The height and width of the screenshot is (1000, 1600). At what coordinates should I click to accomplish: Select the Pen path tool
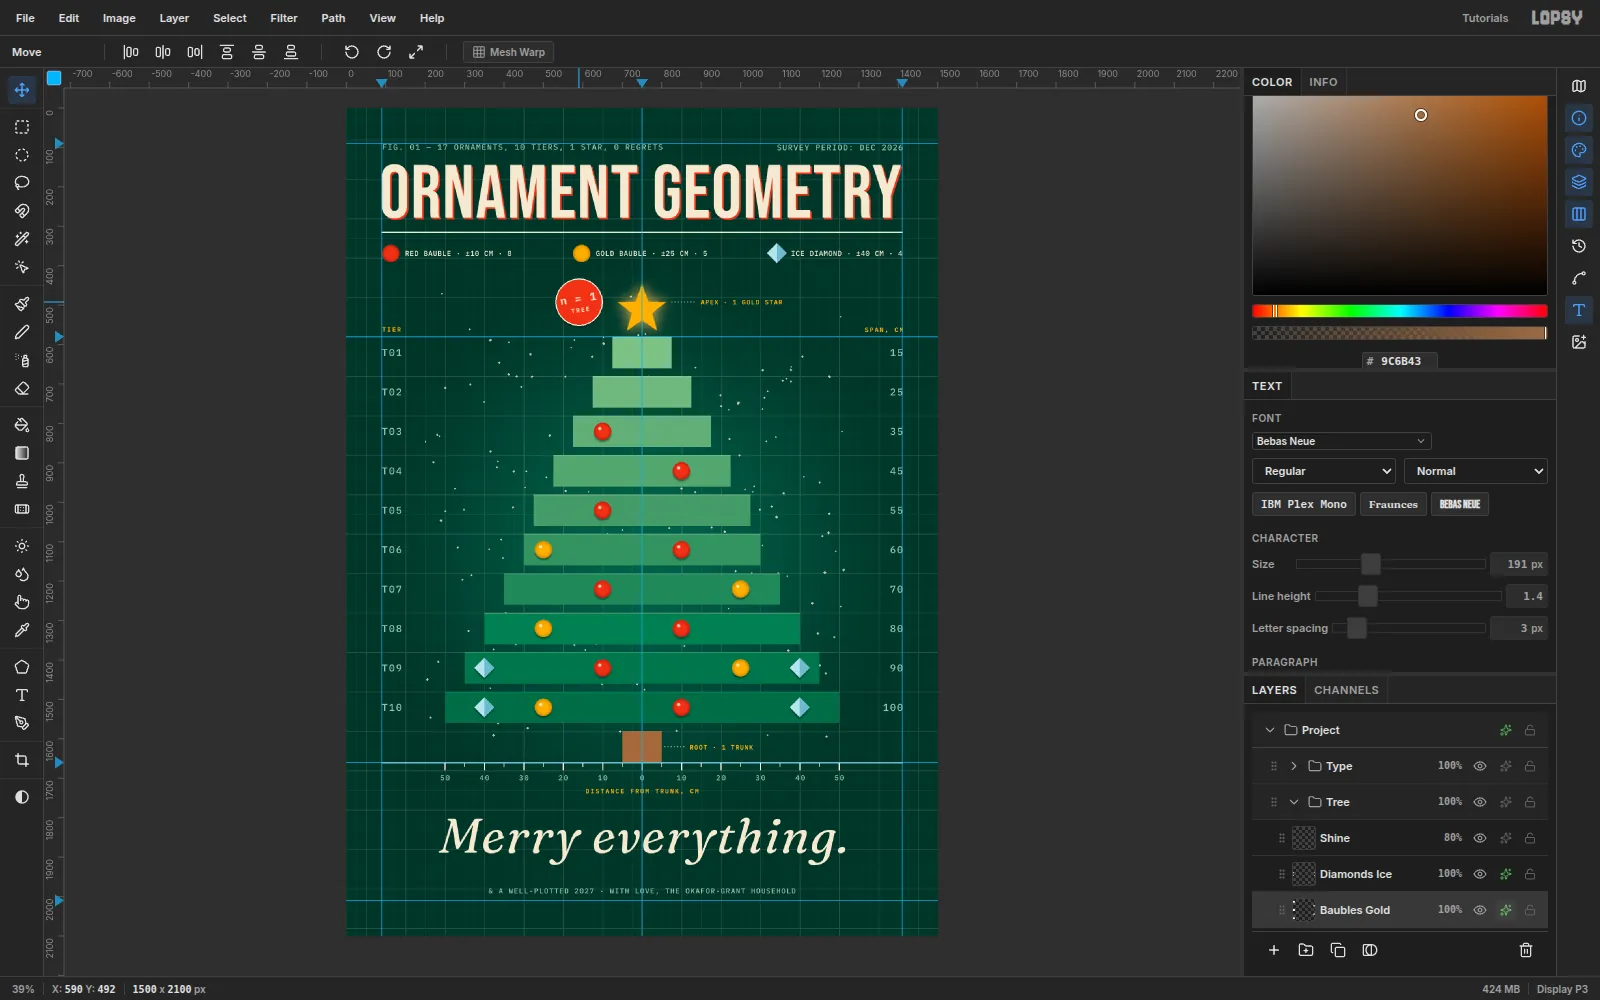point(22,723)
